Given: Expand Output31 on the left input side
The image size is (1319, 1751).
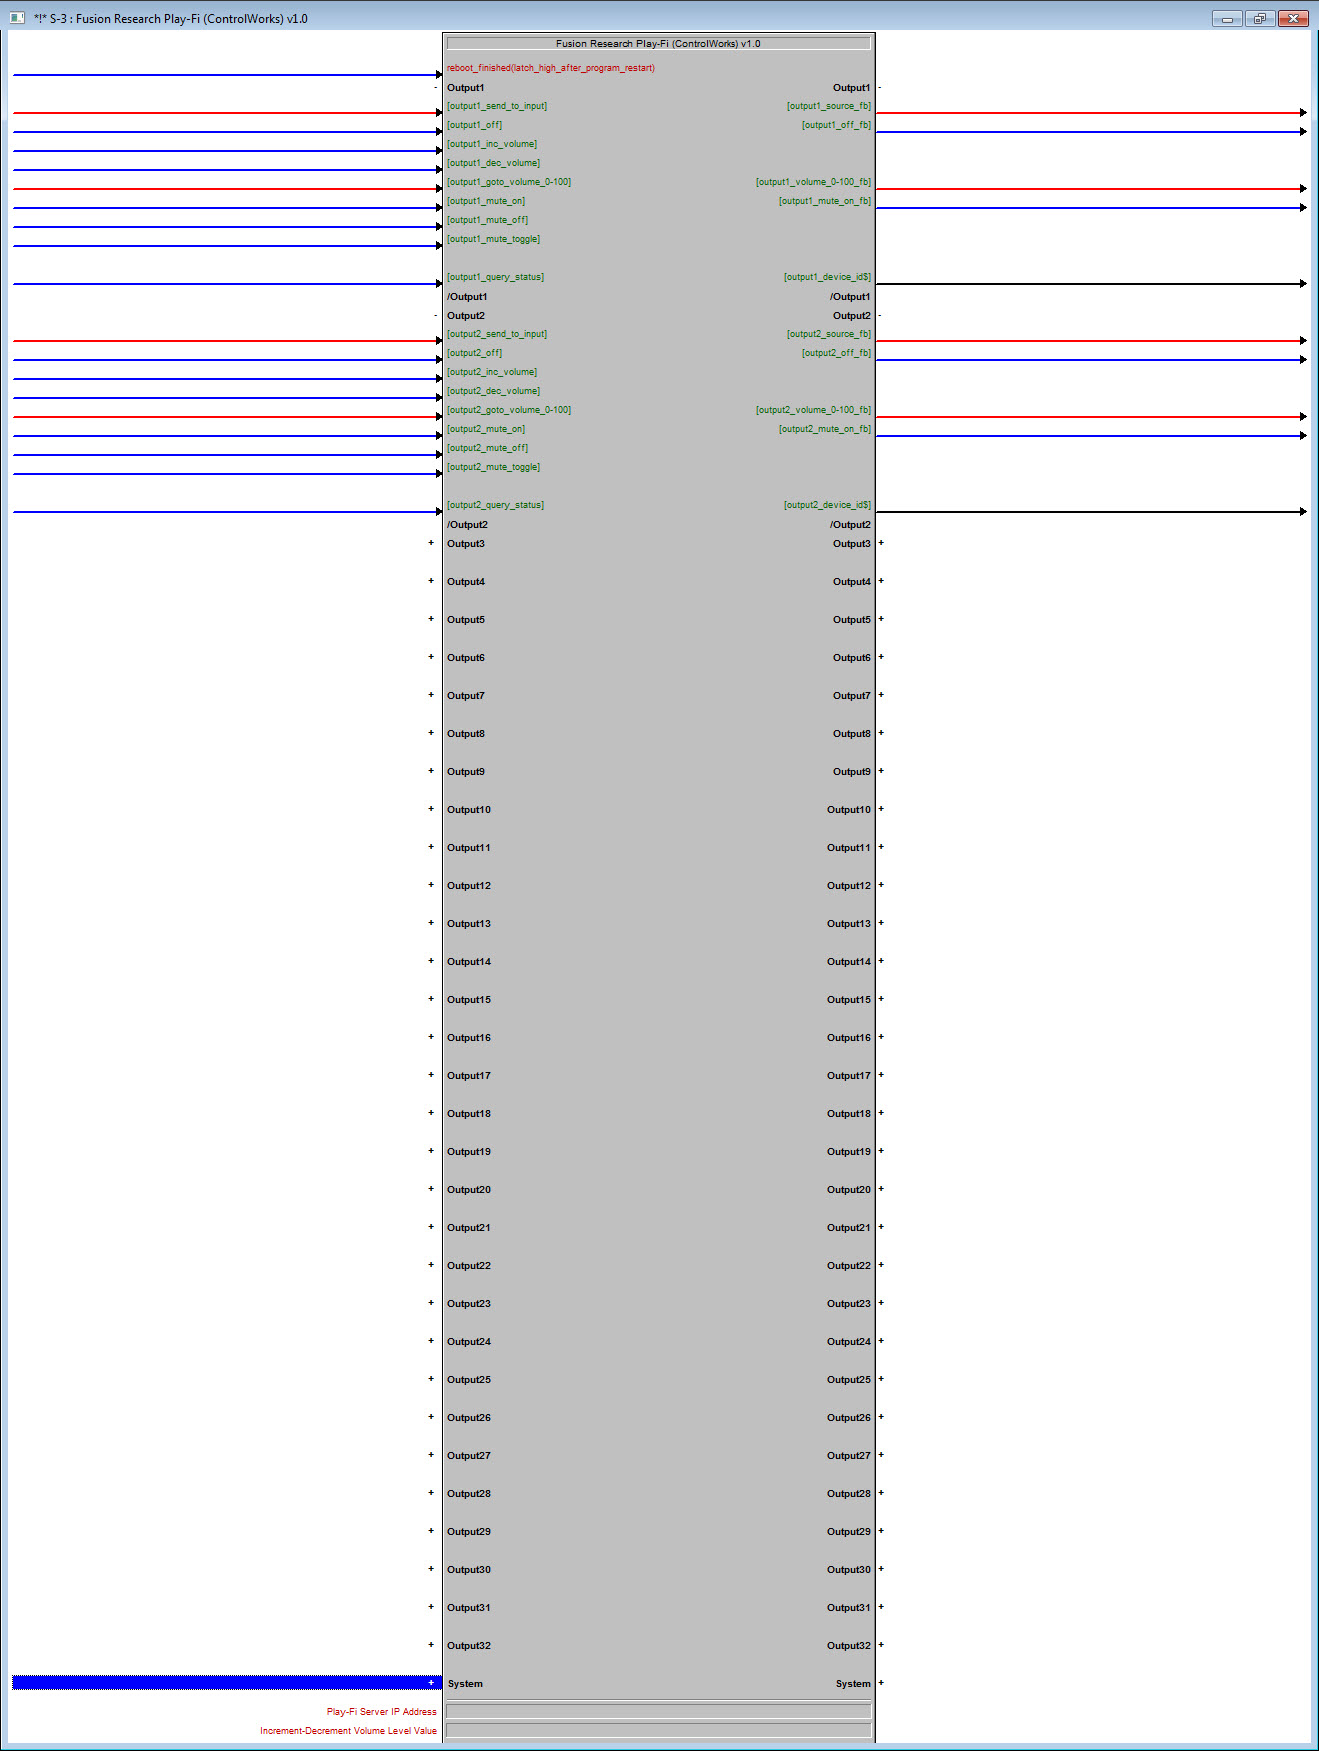Looking at the screenshot, I should point(431,1607).
